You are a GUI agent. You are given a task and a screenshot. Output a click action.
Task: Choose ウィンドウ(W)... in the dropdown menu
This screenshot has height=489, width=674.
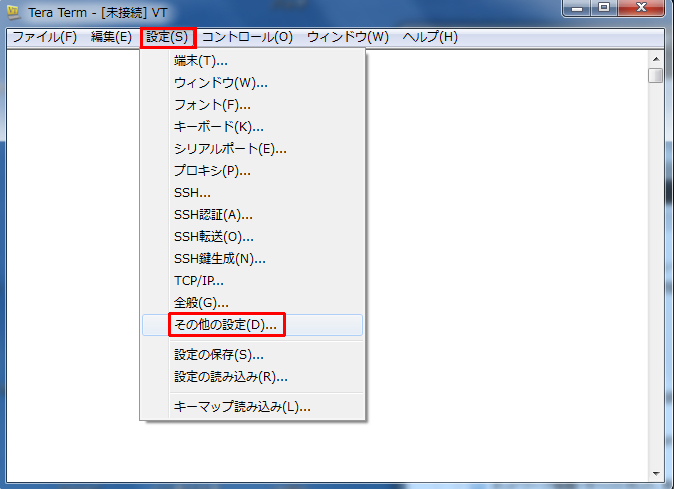(220, 82)
